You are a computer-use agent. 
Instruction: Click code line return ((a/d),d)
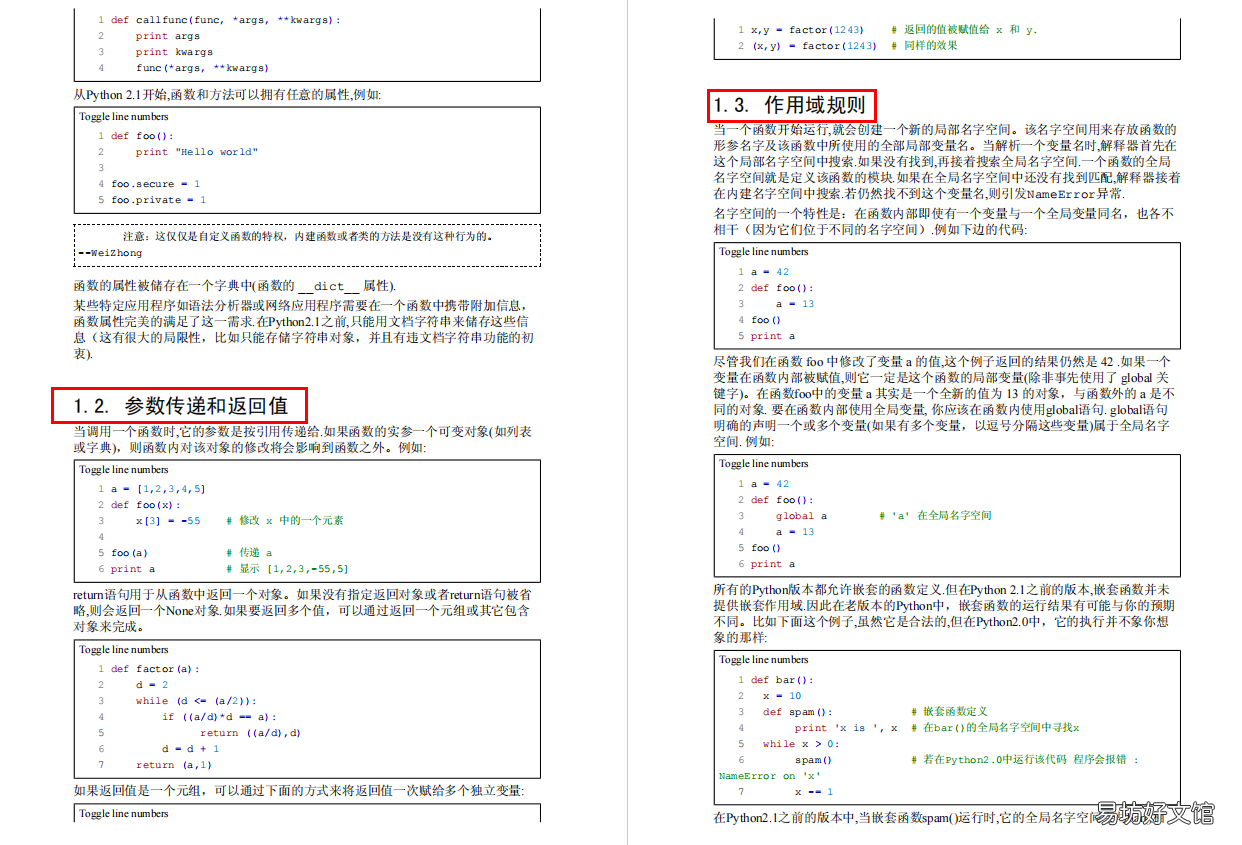[x=250, y=733]
